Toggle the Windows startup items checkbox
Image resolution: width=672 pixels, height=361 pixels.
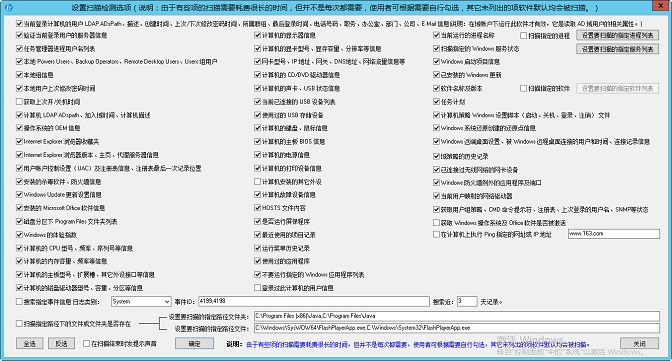(x=436, y=62)
